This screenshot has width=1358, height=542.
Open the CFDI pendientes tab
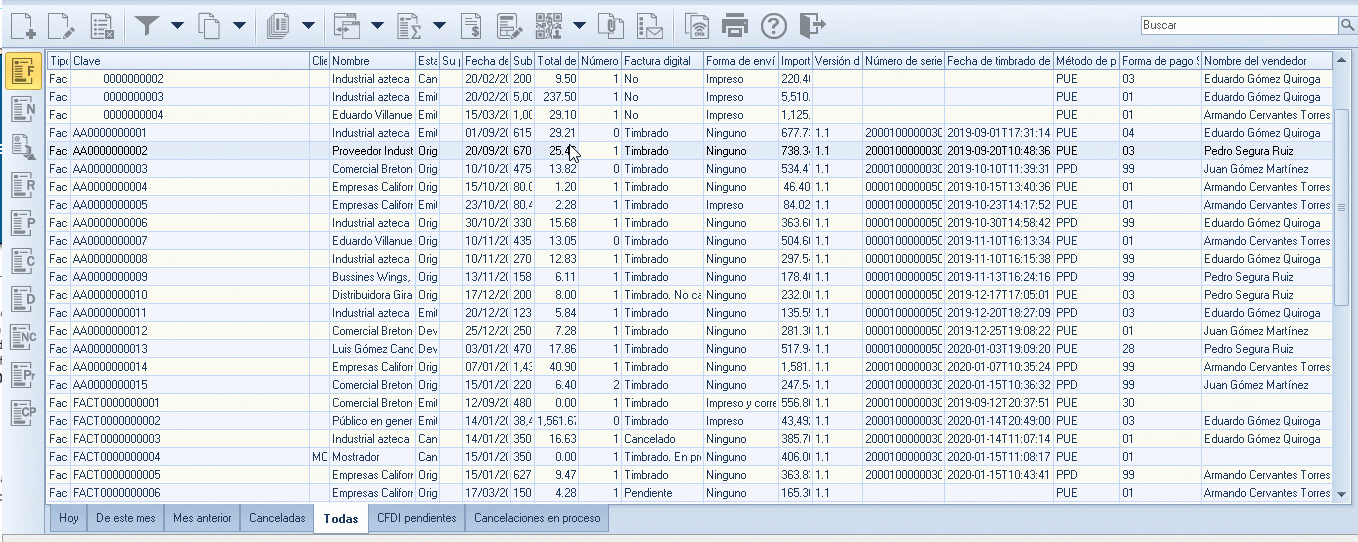point(416,518)
